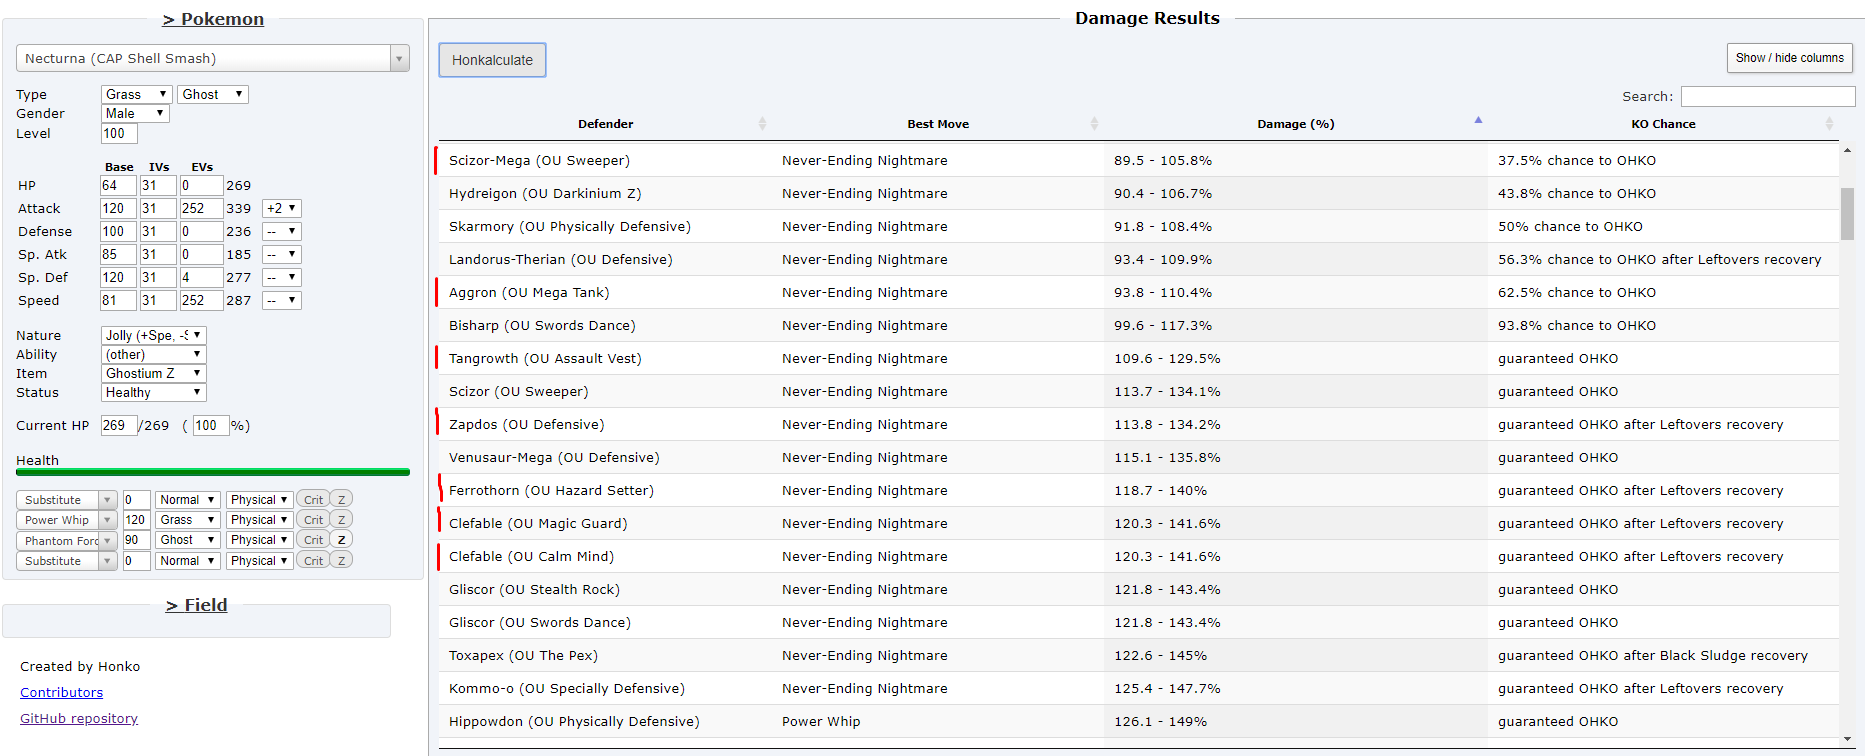This screenshot has height=756, width=1865.
Task: Click the 93.8% chance to OHKO cell
Action: [x=1663, y=325]
